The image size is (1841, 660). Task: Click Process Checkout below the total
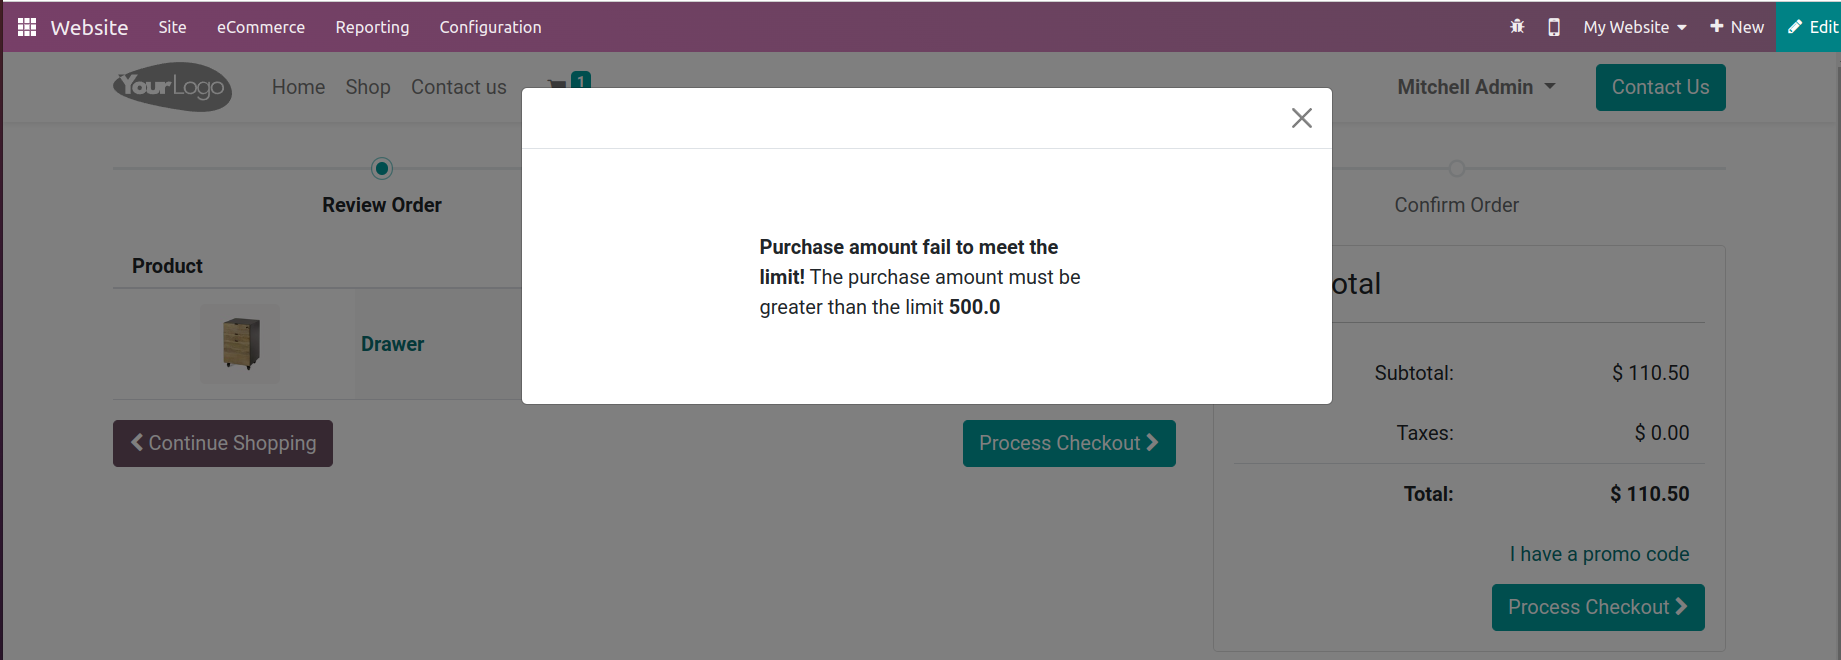[1597, 607]
